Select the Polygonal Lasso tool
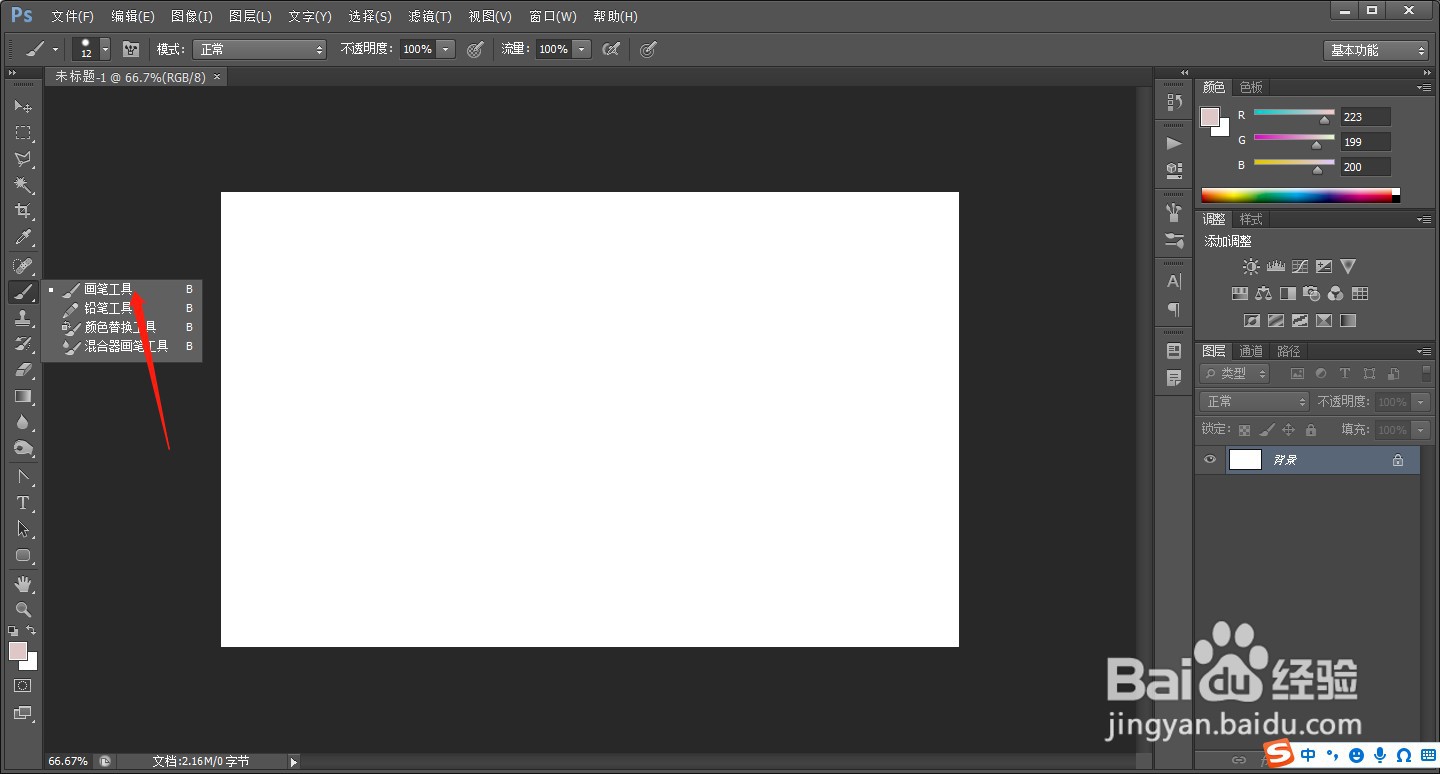The image size is (1440, 774). click(23, 159)
